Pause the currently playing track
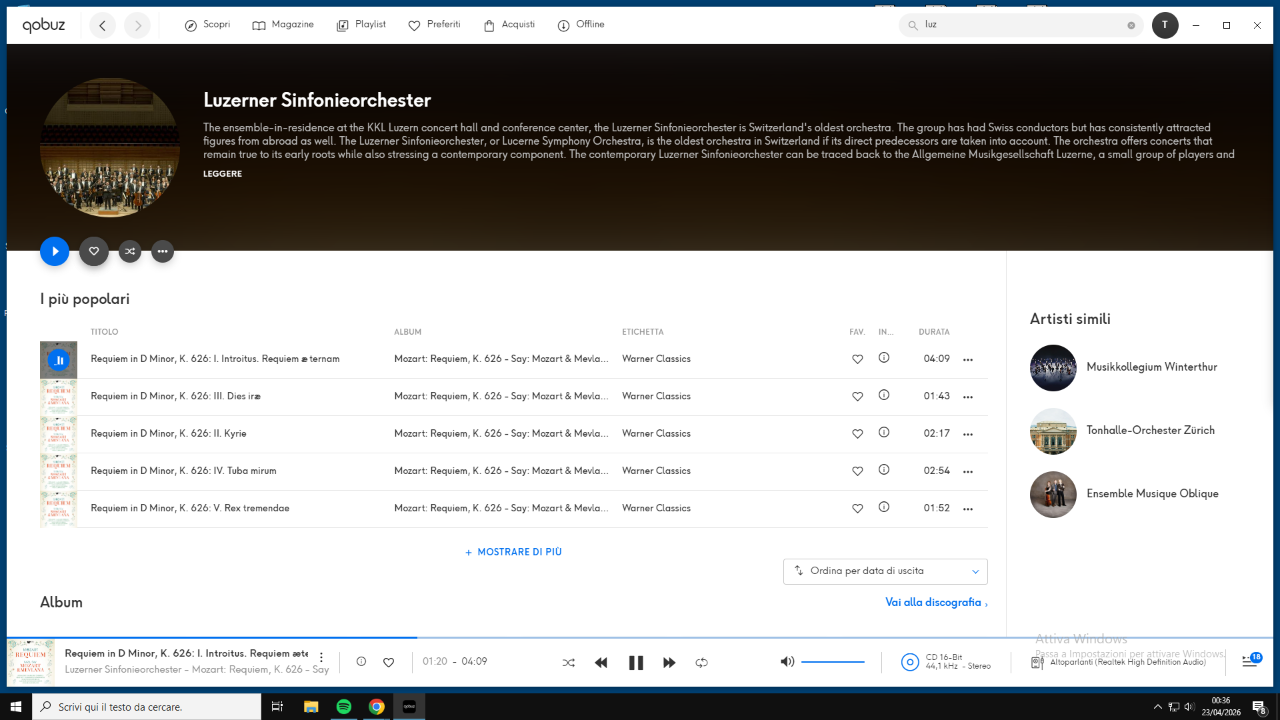This screenshot has width=1280, height=720. pos(635,663)
